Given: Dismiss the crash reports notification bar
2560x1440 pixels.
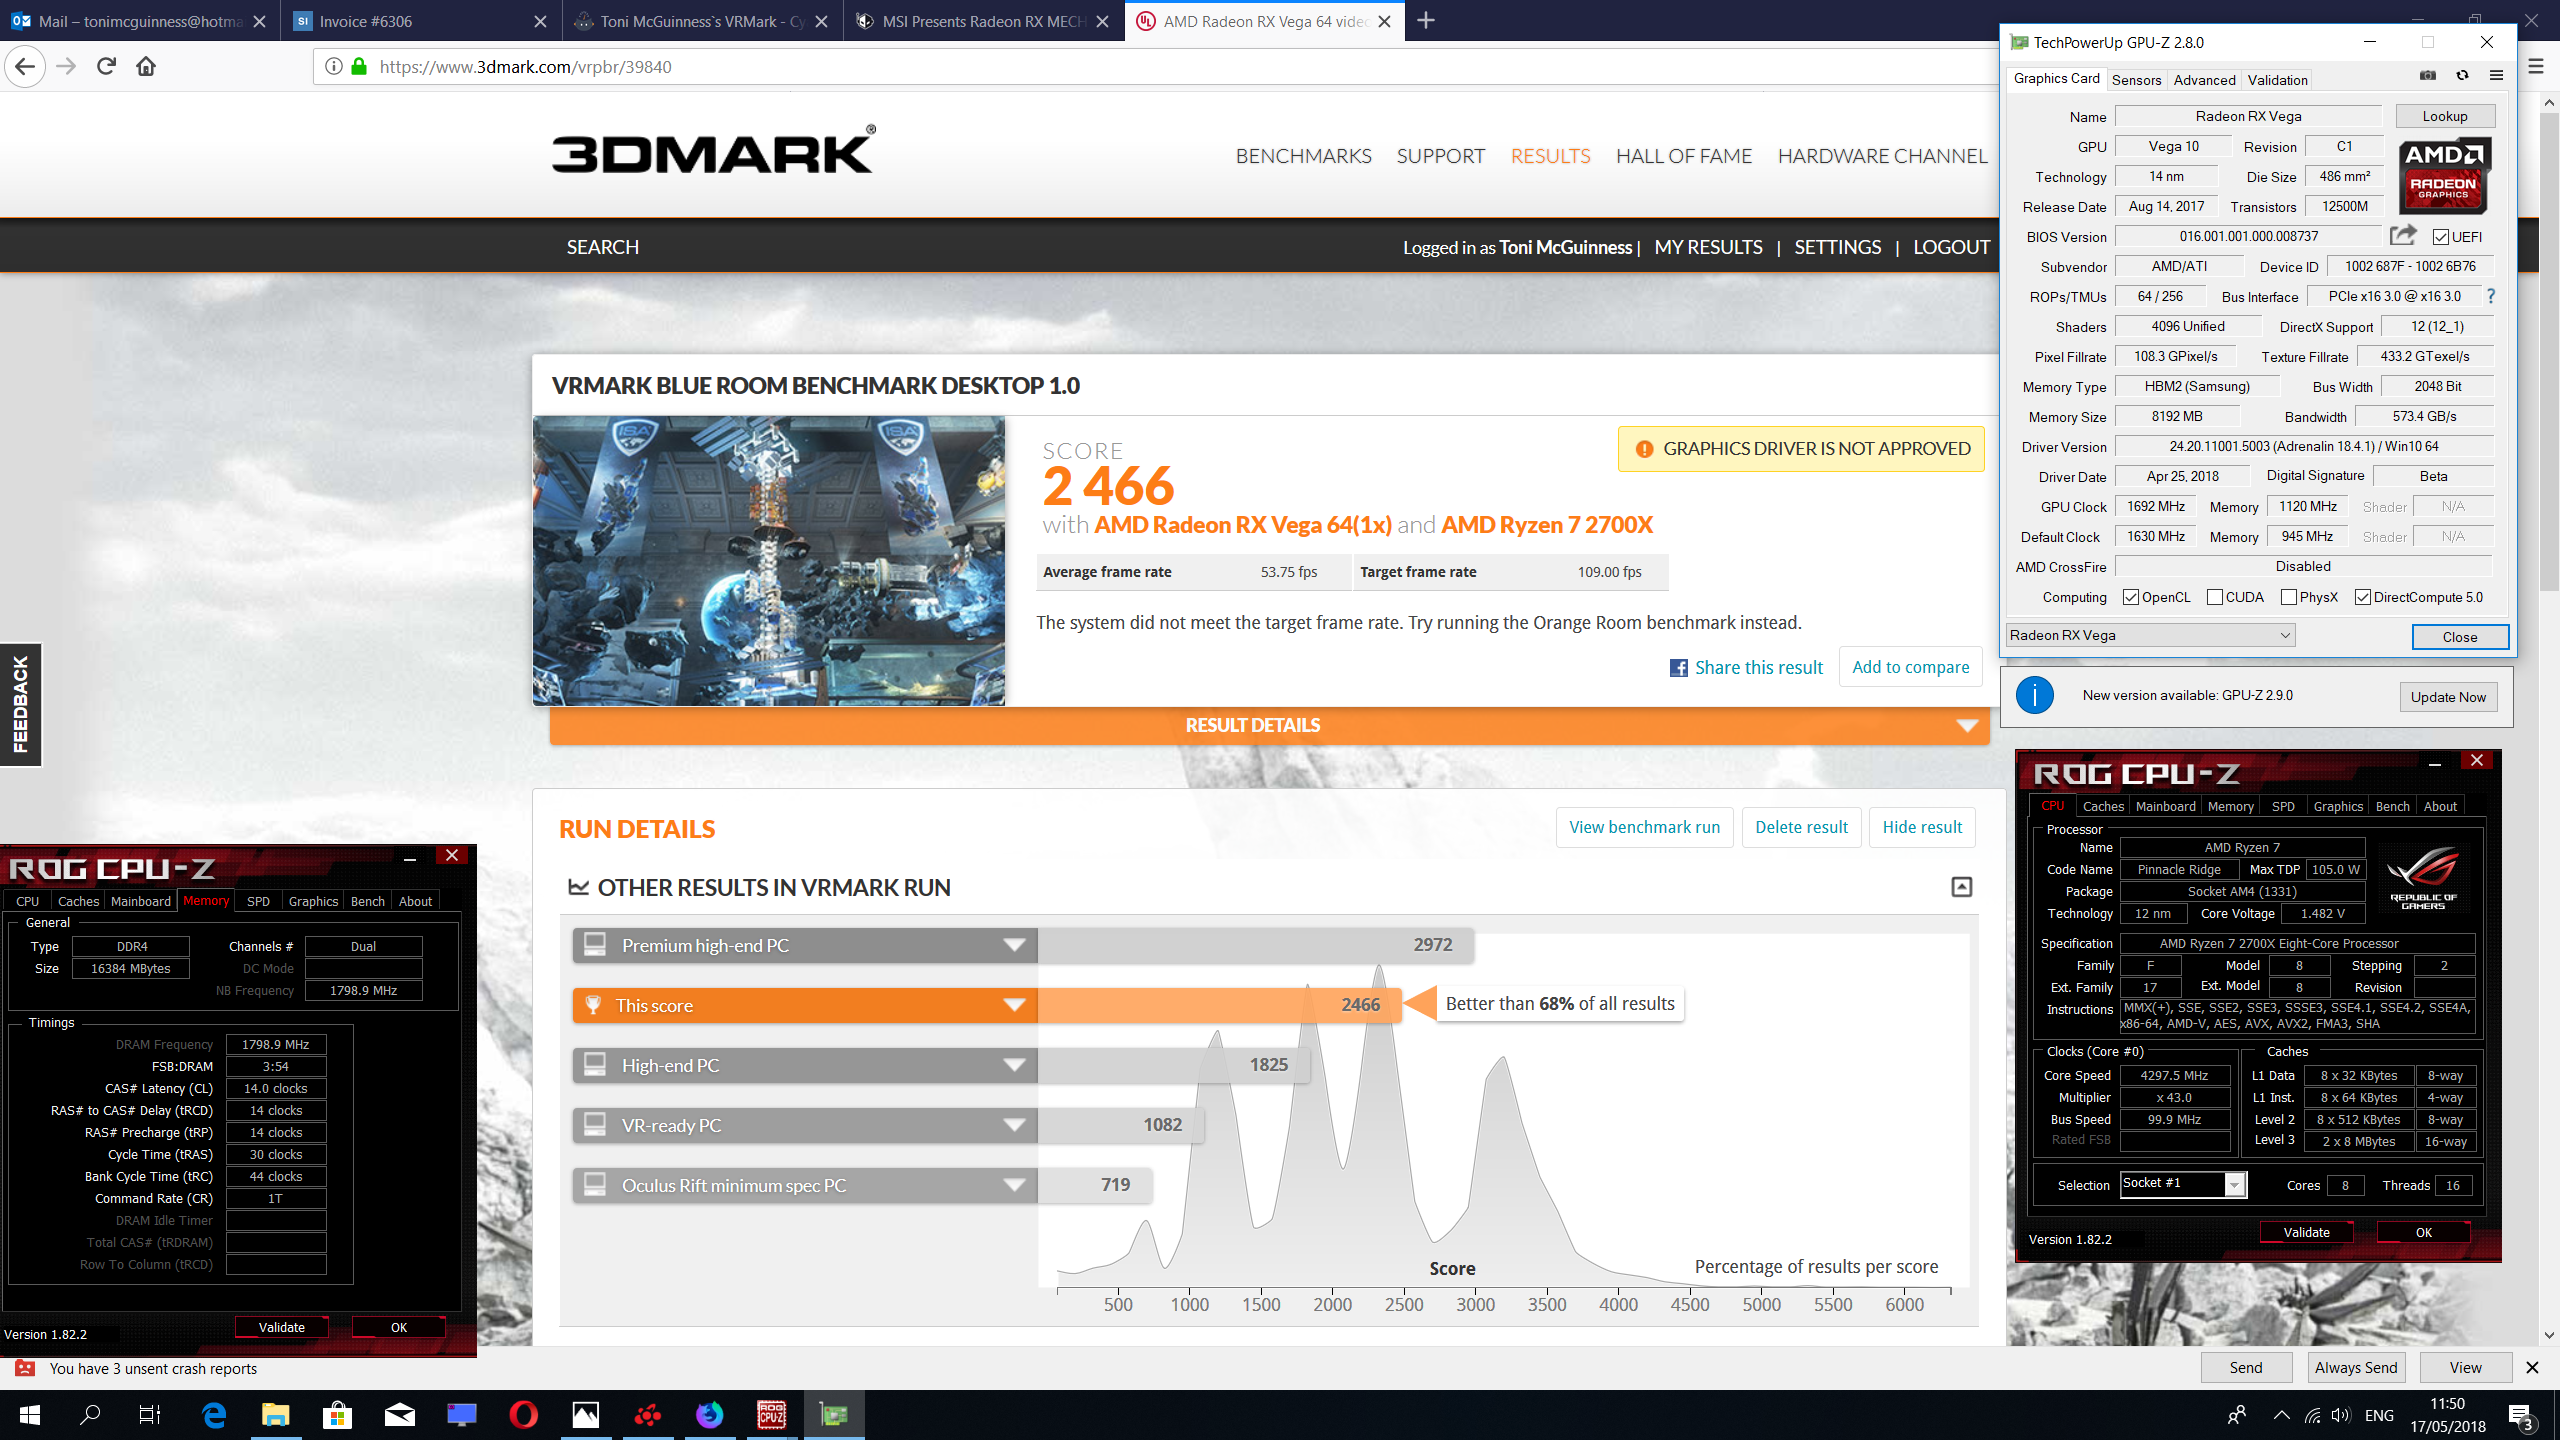Looking at the screenshot, I should point(2532,1368).
